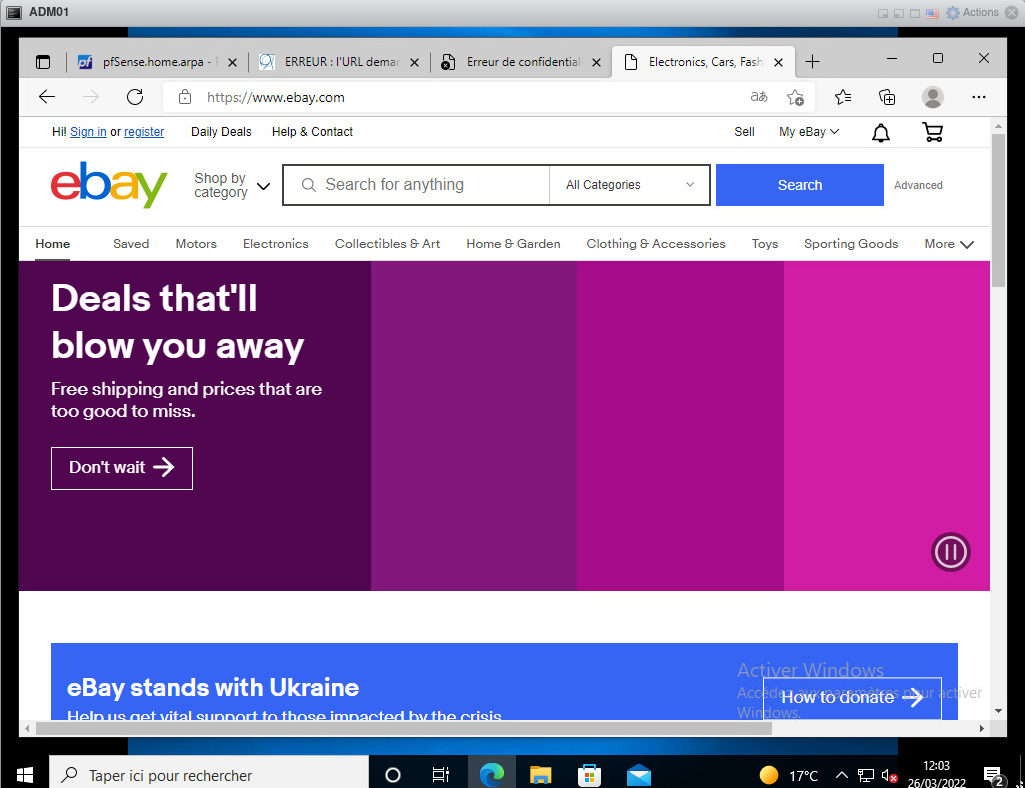The image size is (1025, 788).
Task: Open the Electronics navigation item
Action: [275, 244]
